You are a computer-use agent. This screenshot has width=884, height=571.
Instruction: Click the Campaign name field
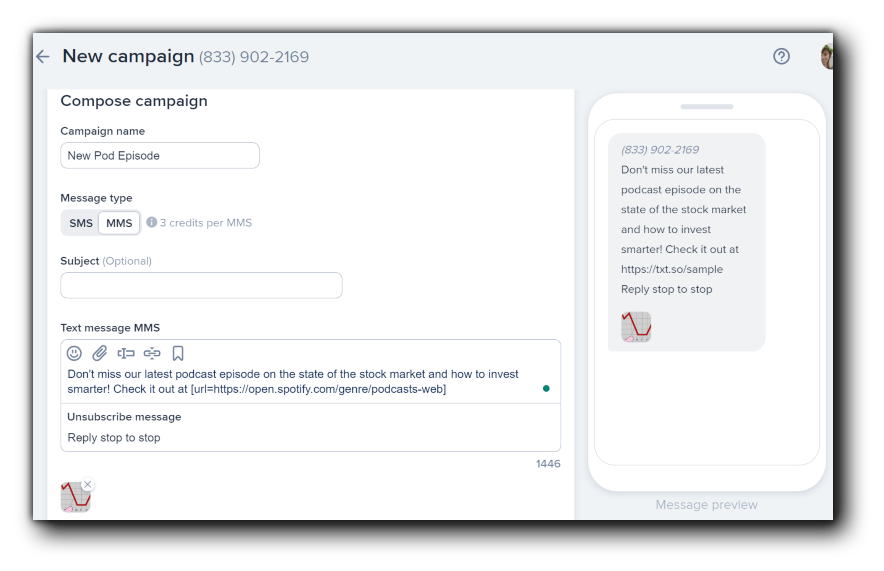point(160,156)
